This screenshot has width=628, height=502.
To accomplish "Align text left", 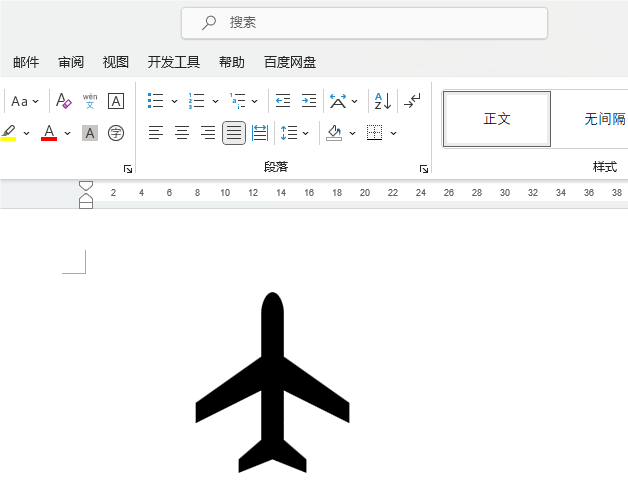I will (x=155, y=133).
